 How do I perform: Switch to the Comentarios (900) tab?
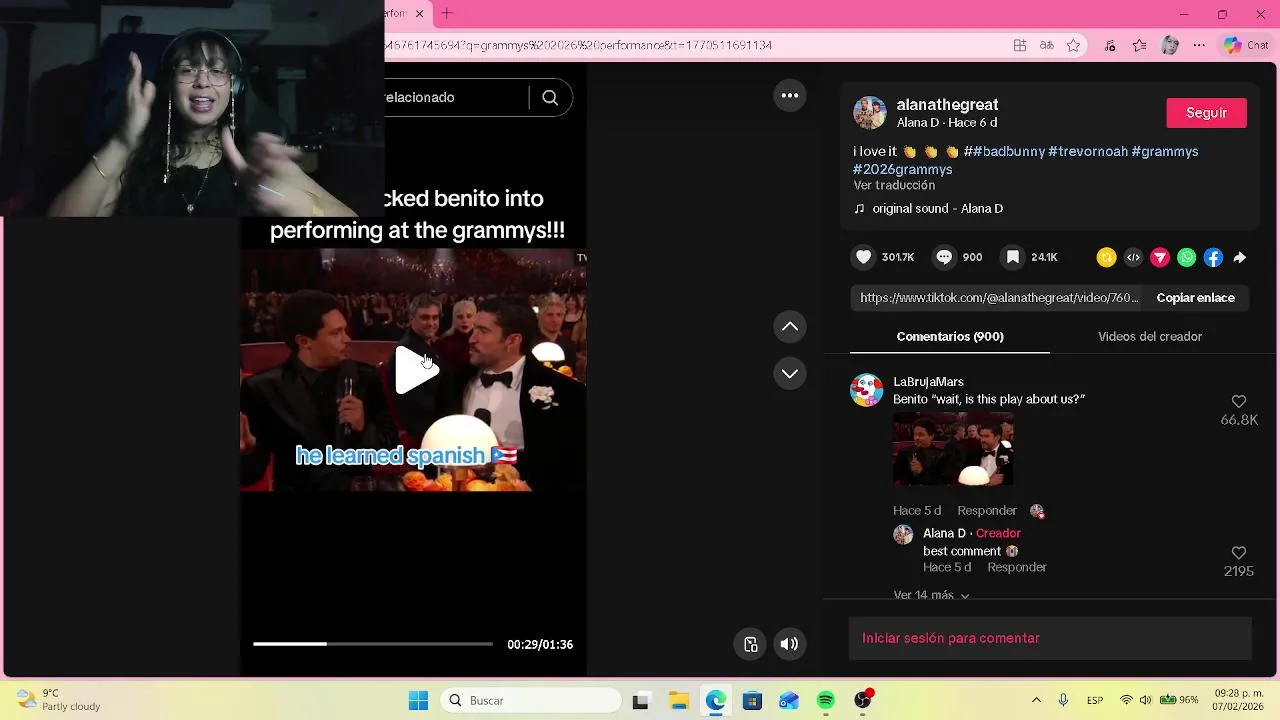pos(950,336)
